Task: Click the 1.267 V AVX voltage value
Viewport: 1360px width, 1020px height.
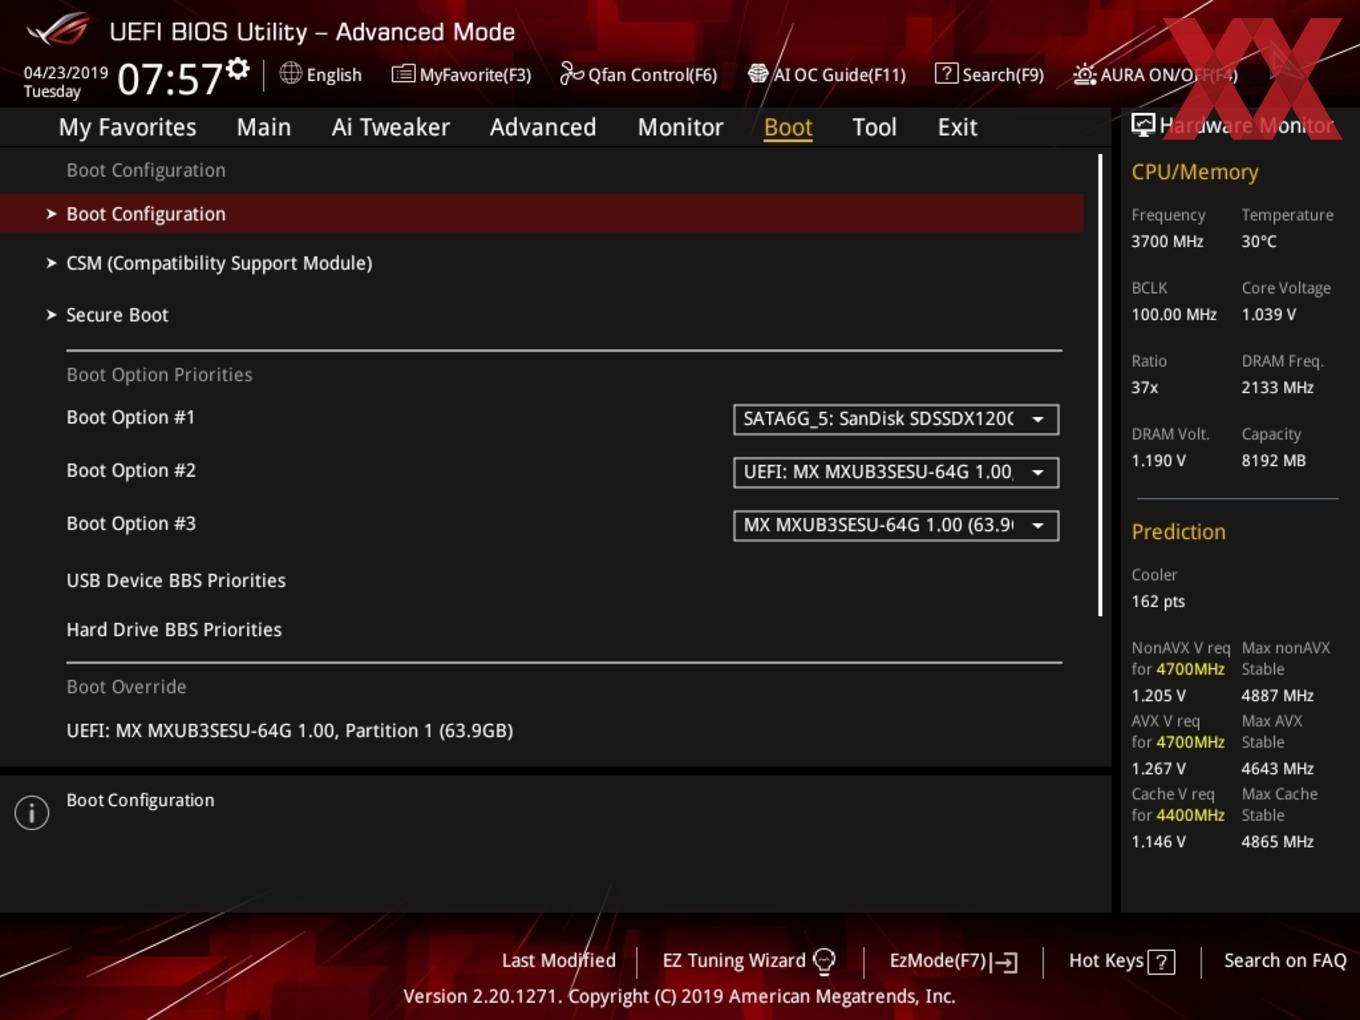Action: coord(1159,769)
